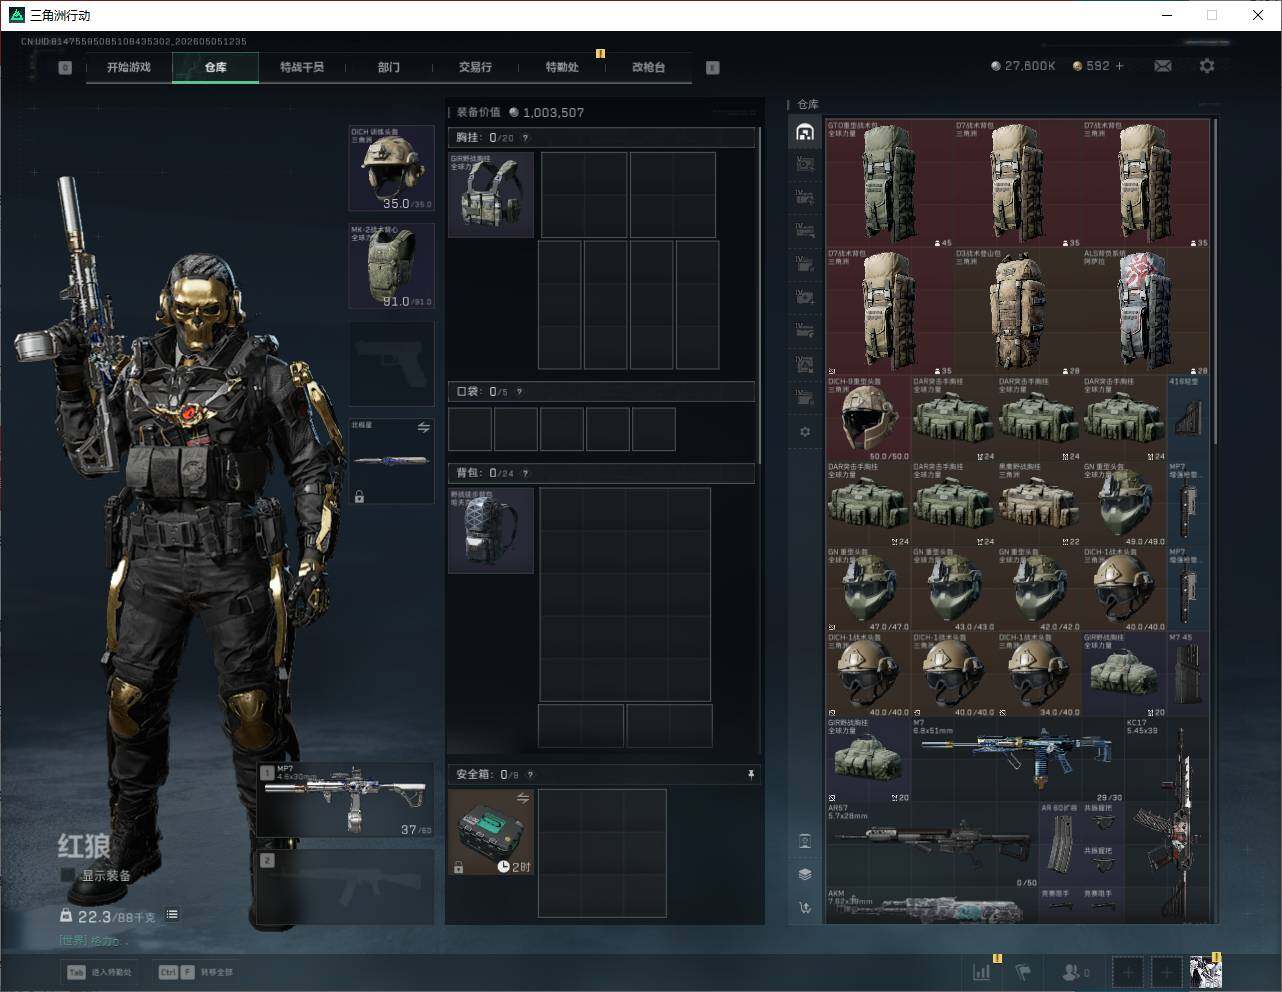The width and height of the screenshot is (1282, 992).
Task: Click the 转移全部 button
Action: pos(196,972)
